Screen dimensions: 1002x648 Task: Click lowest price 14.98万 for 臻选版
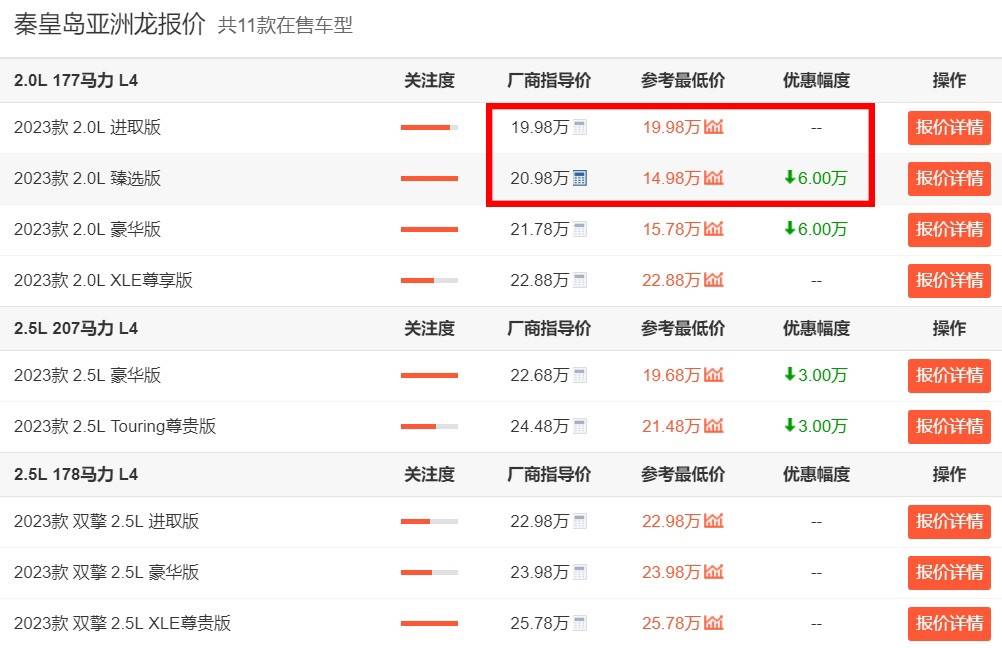pyautogui.click(x=672, y=178)
